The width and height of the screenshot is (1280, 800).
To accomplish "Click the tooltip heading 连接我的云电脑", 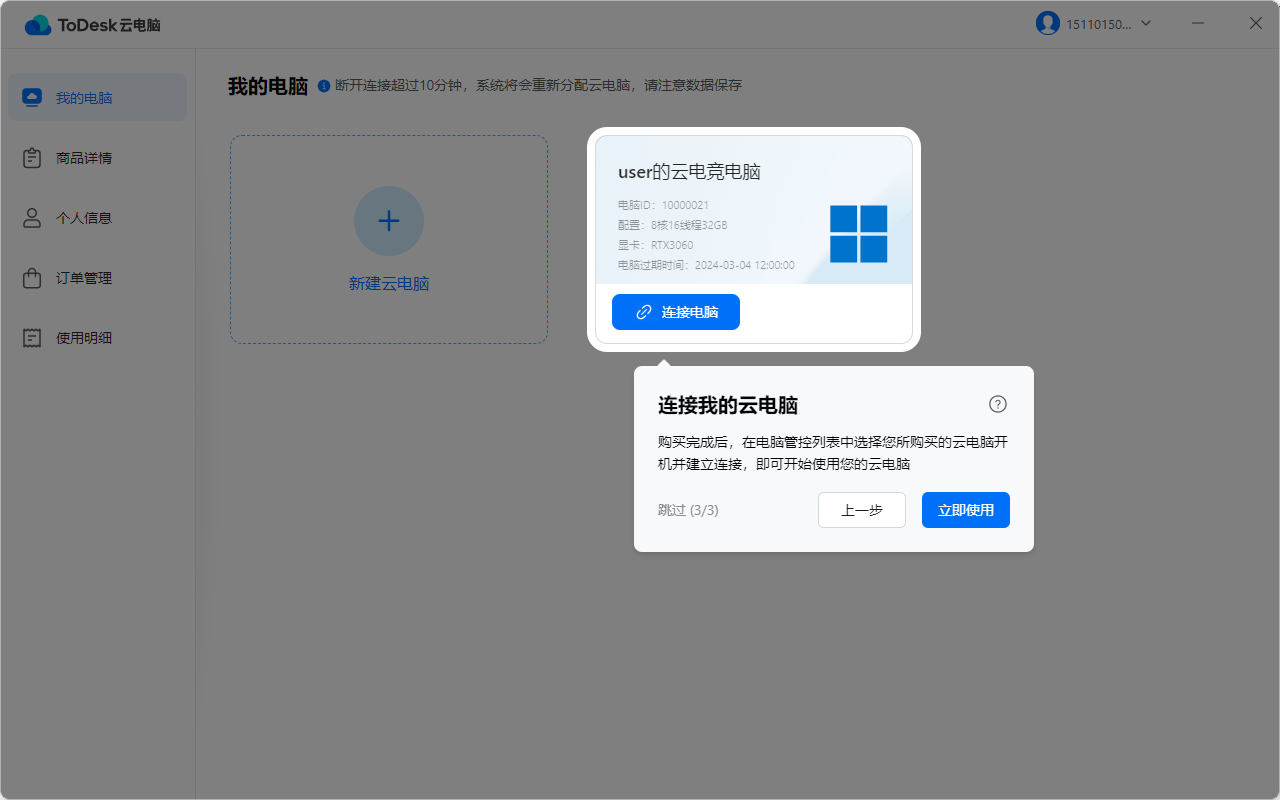I will point(728,405).
